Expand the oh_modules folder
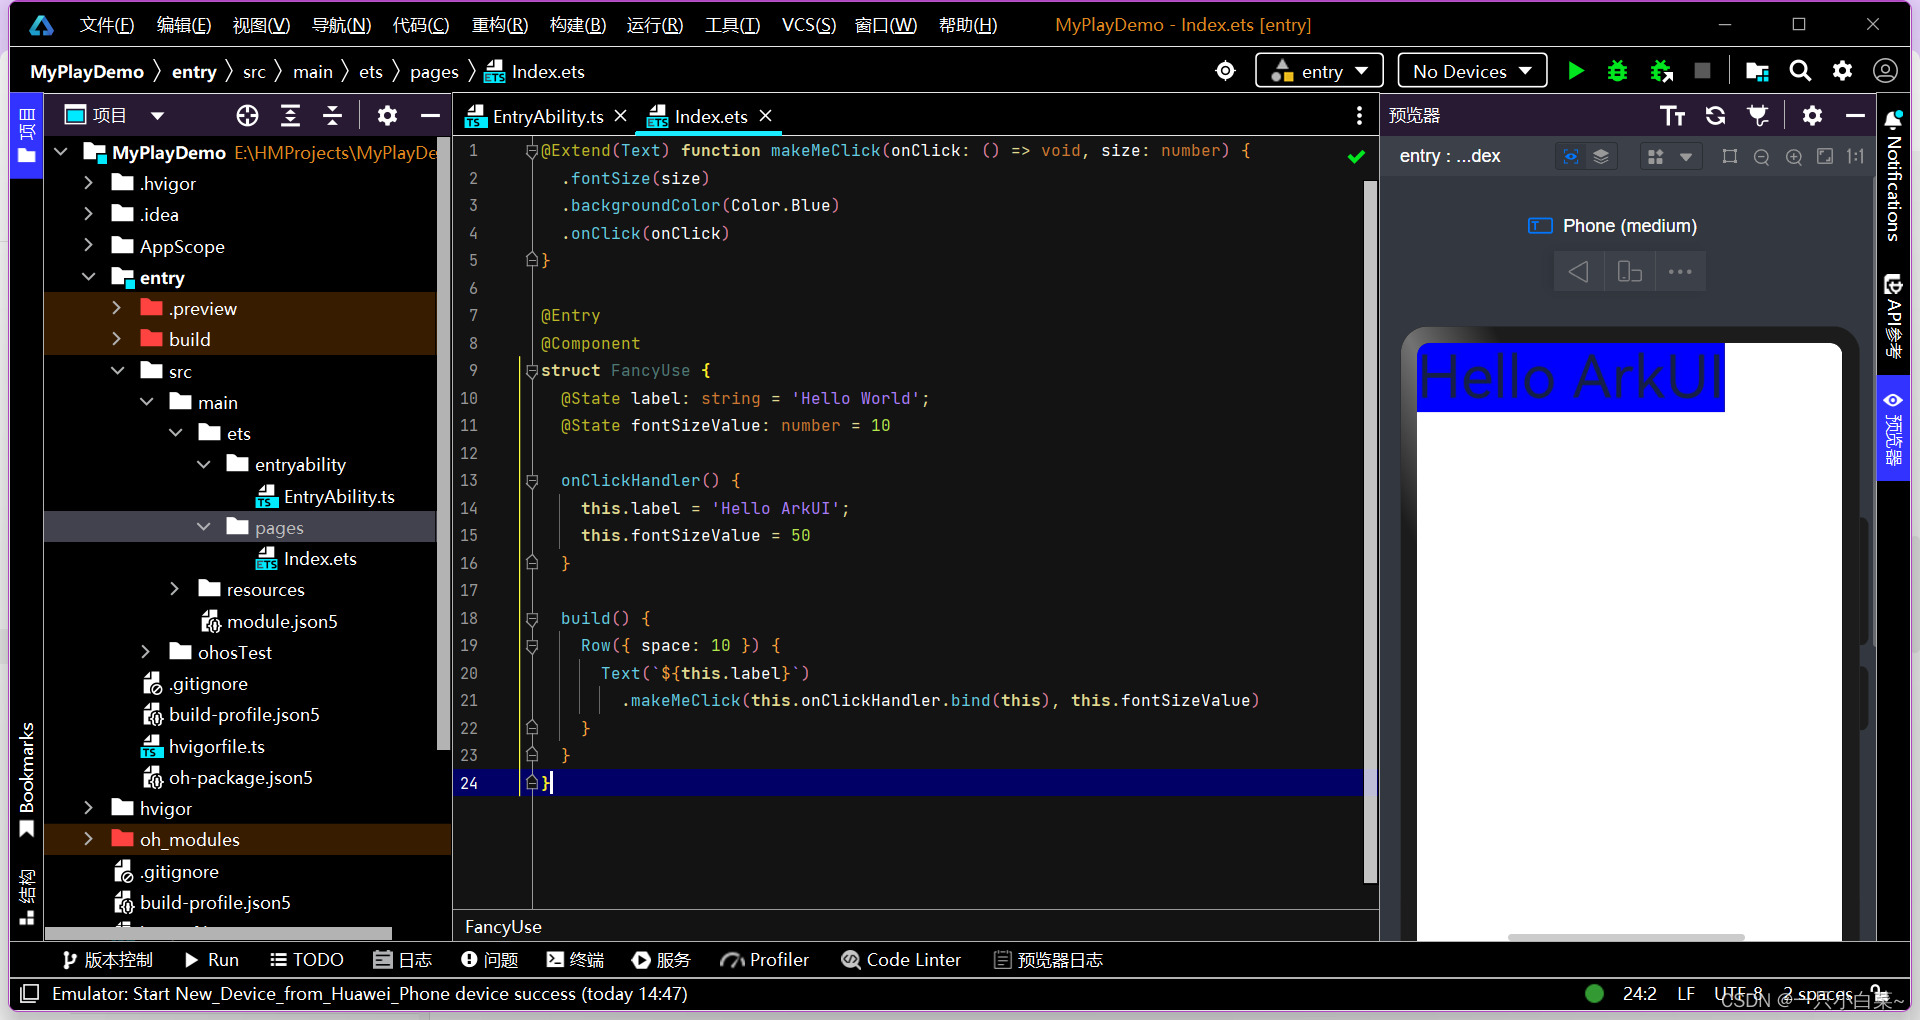The height and width of the screenshot is (1020, 1920). pyautogui.click(x=88, y=839)
